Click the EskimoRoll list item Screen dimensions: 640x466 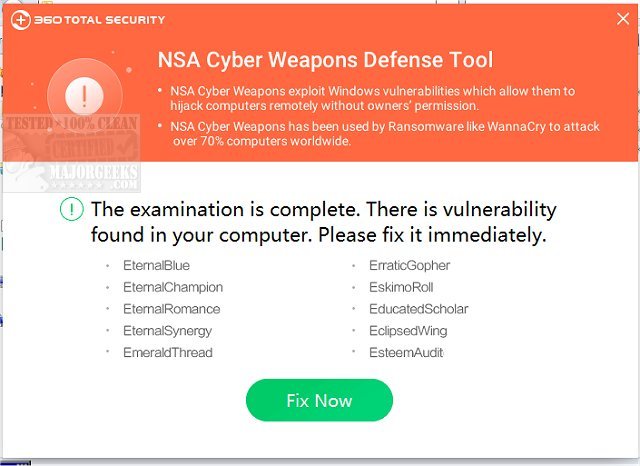[x=402, y=287]
